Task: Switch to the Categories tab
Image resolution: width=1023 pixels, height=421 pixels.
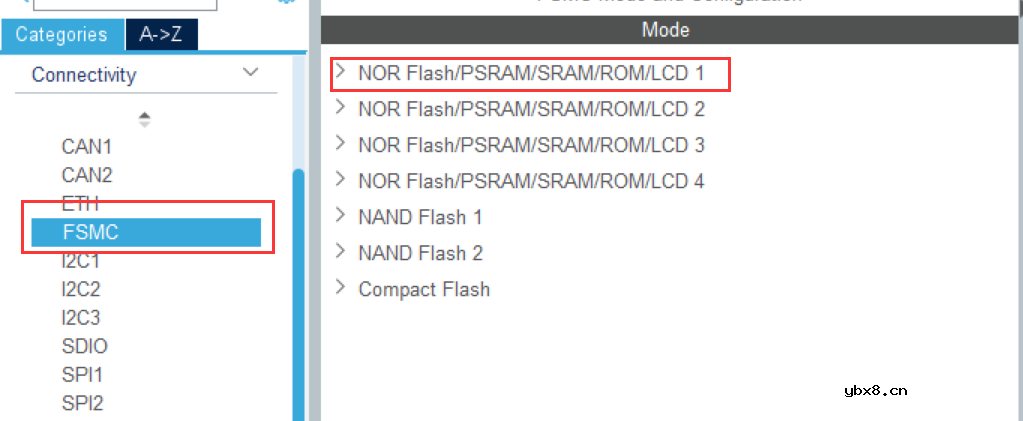Action: tap(61, 34)
